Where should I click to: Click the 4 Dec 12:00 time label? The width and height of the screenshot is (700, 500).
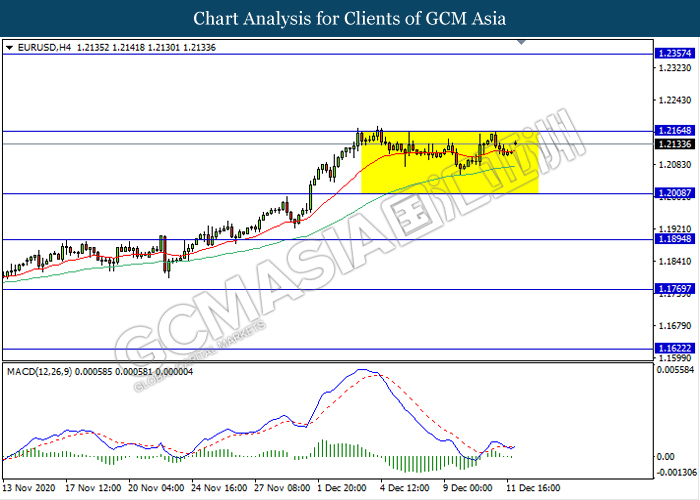tap(404, 488)
